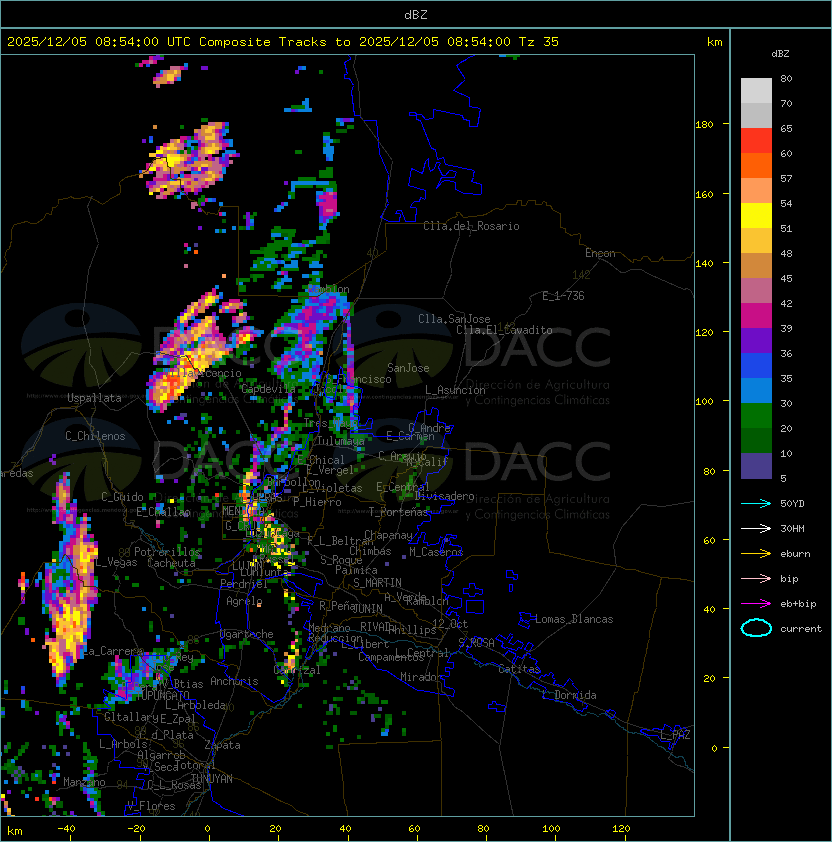Click the Clla.El_Cavadito map label

click(504, 330)
